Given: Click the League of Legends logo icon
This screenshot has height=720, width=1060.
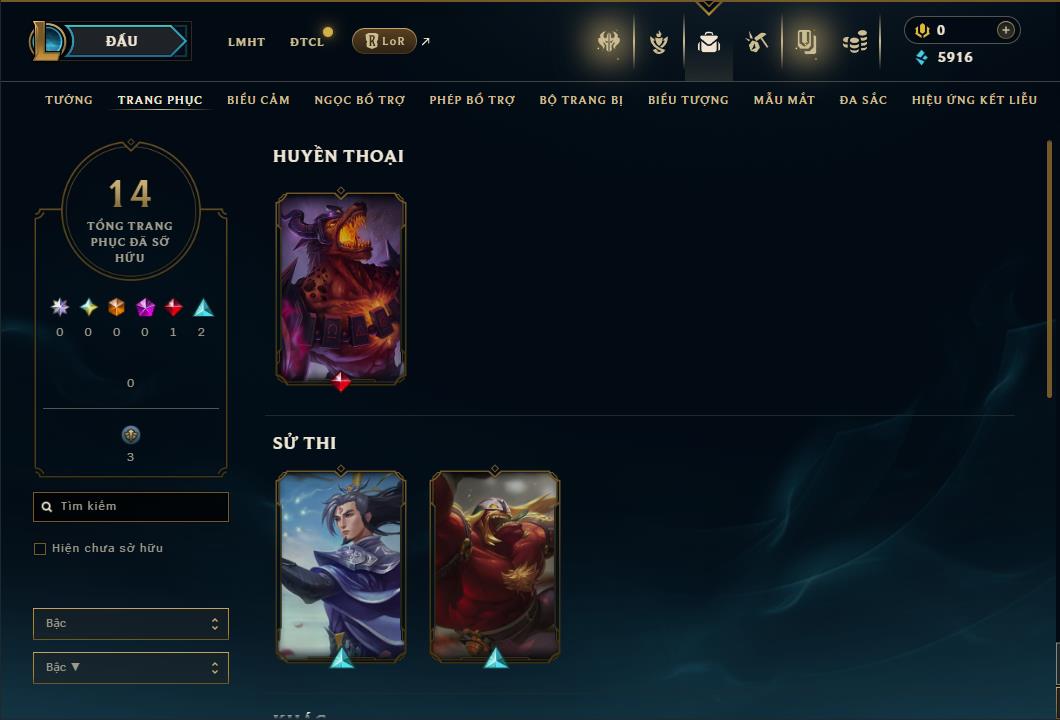Looking at the screenshot, I should click(x=46, y=41).
